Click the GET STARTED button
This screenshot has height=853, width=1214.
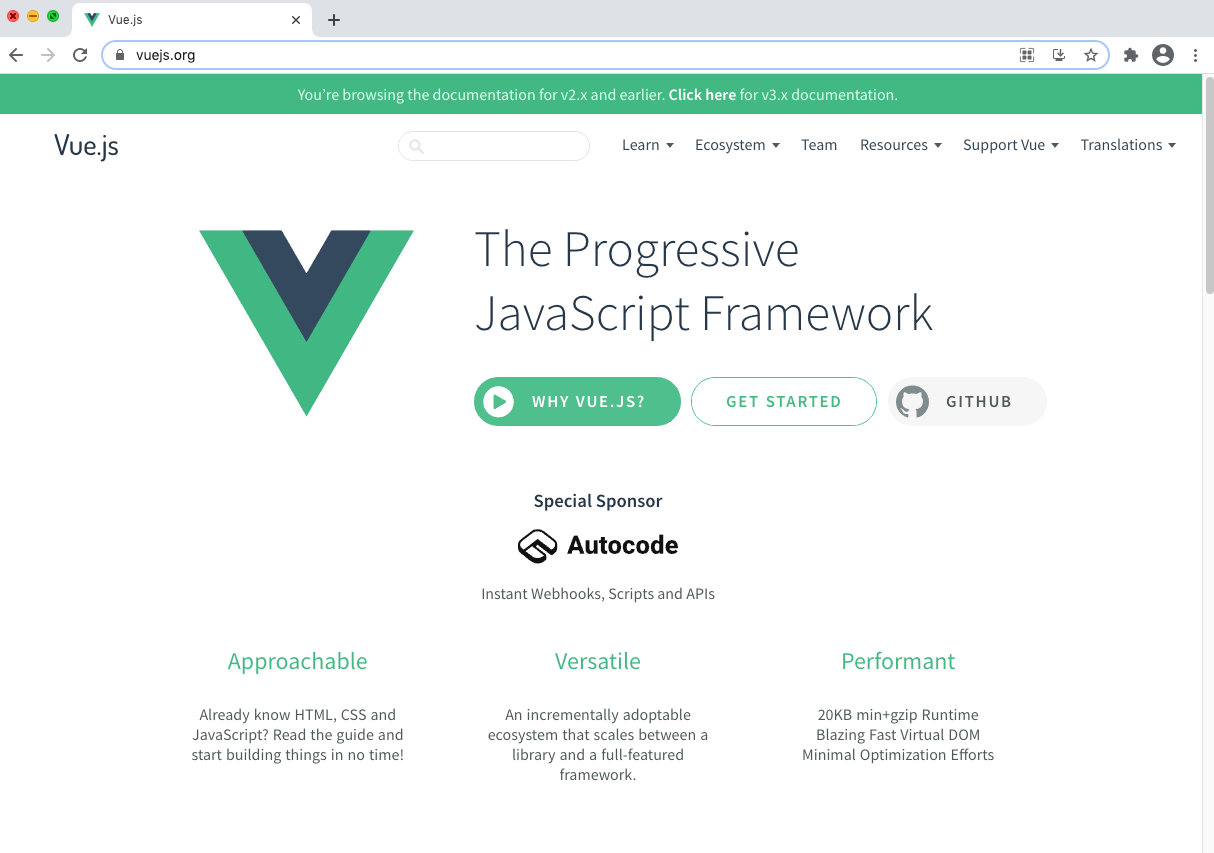[x=783, y=401]
